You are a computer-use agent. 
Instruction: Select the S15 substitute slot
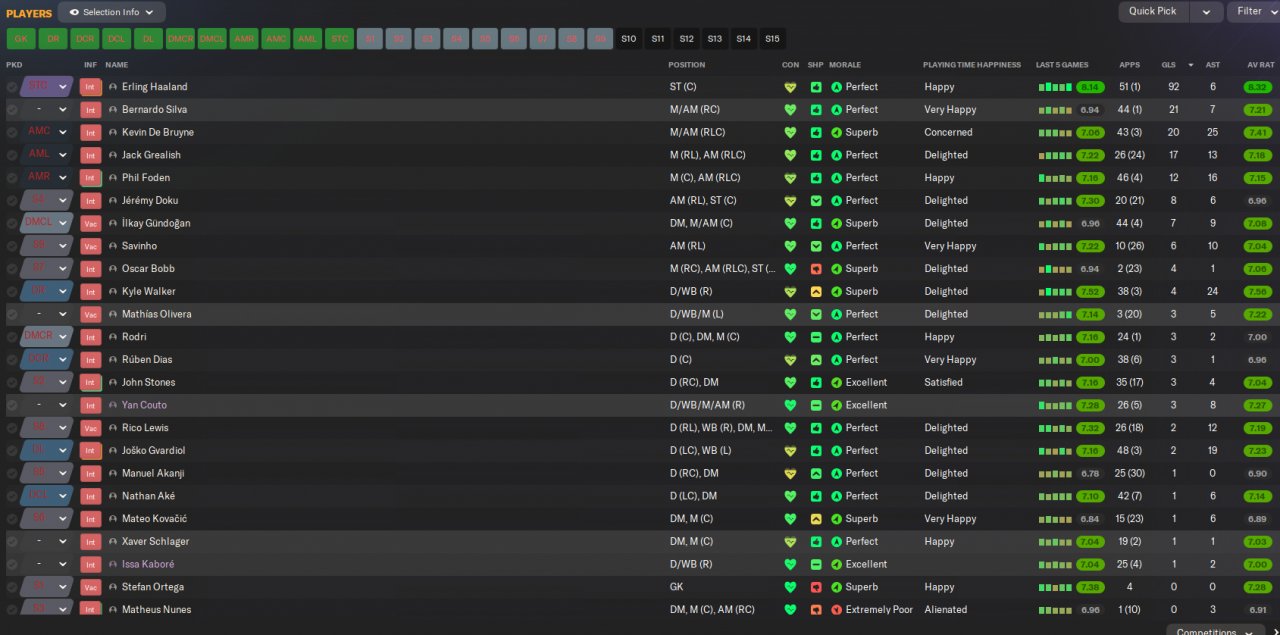pyautogui.click(x=772, y=39)
